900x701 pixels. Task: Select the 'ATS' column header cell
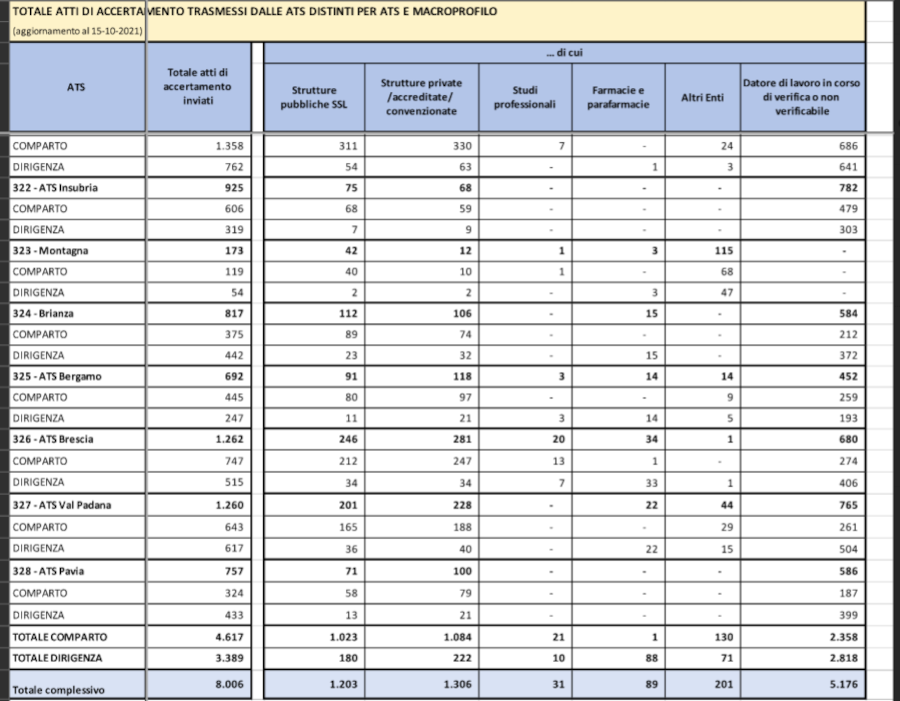(75, 87)
